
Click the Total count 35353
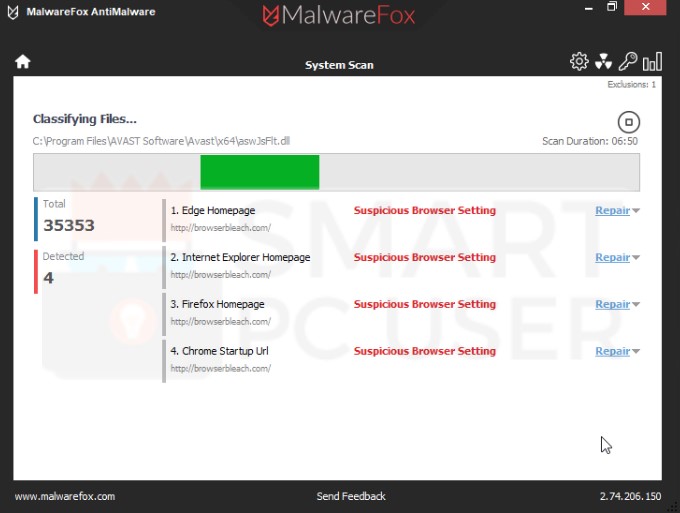[69, 225]
